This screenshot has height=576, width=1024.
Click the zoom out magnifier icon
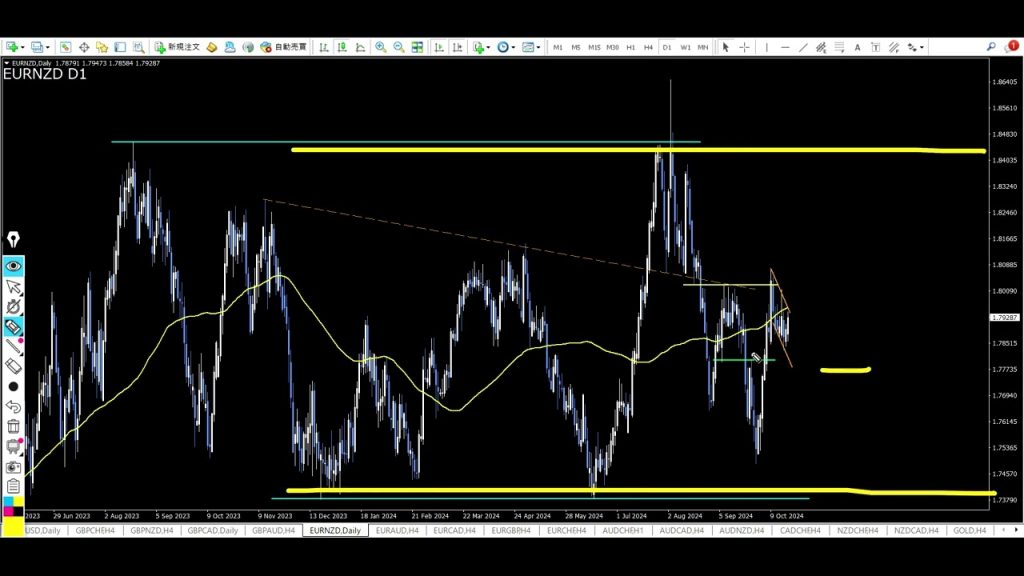399,47
